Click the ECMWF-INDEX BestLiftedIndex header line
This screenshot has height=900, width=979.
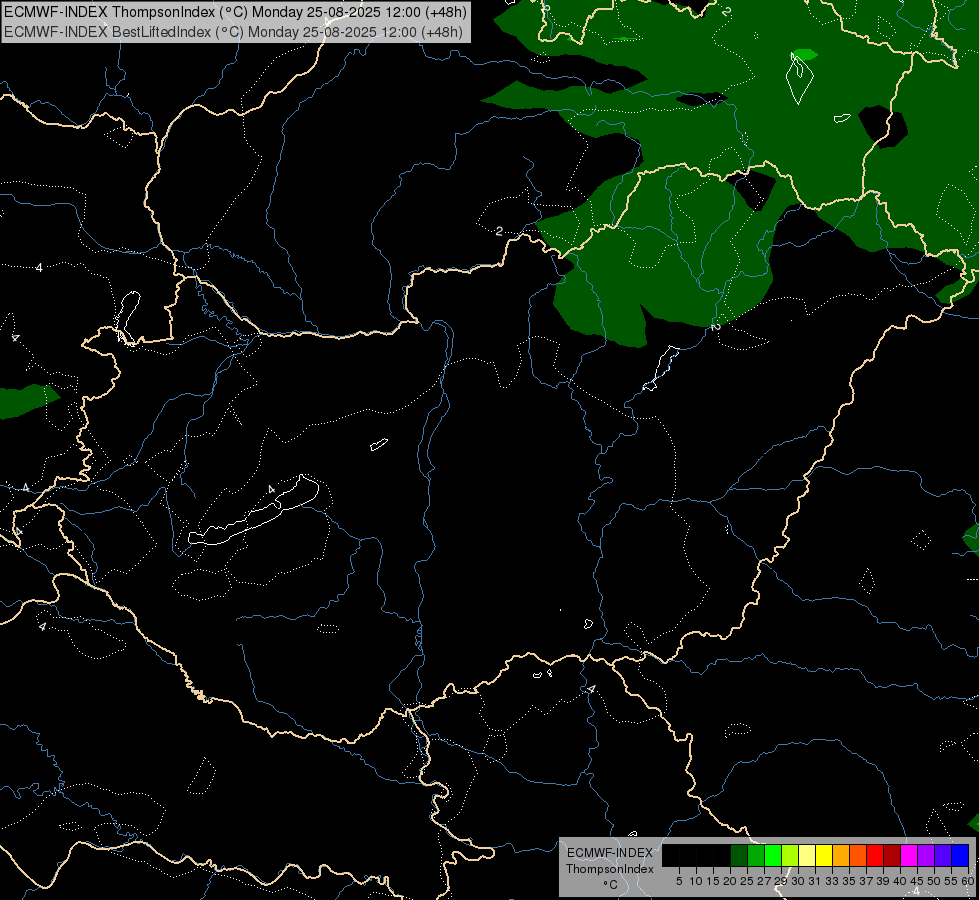(x=234, y=32)
